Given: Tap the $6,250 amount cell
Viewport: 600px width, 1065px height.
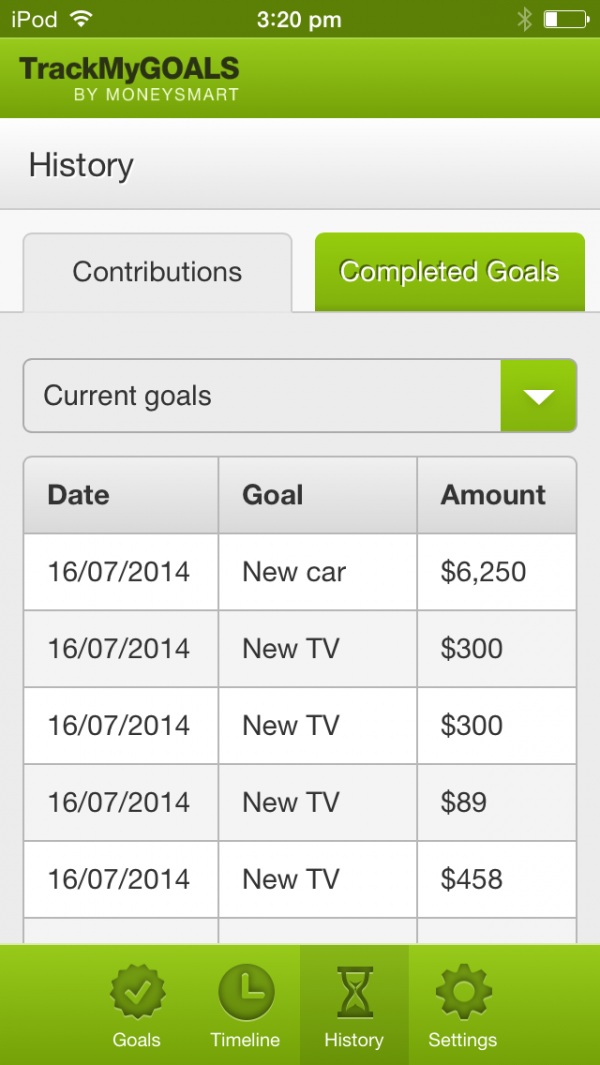Looking at the screenshot, I should tap(484, 572).
